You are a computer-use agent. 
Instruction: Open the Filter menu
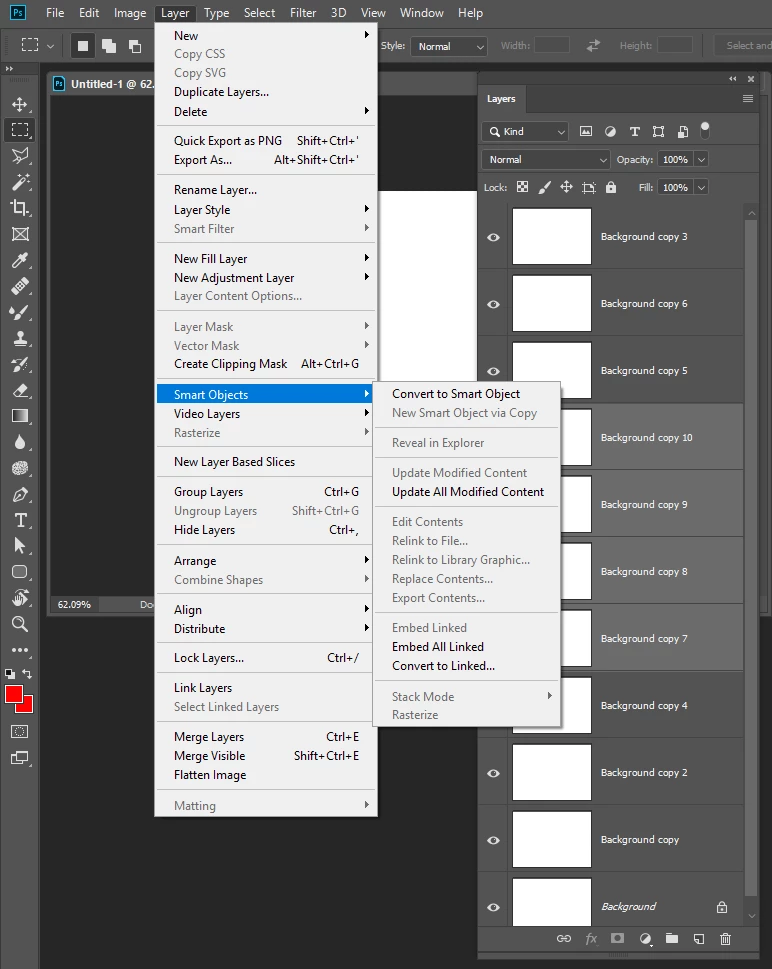coord(303,12)
